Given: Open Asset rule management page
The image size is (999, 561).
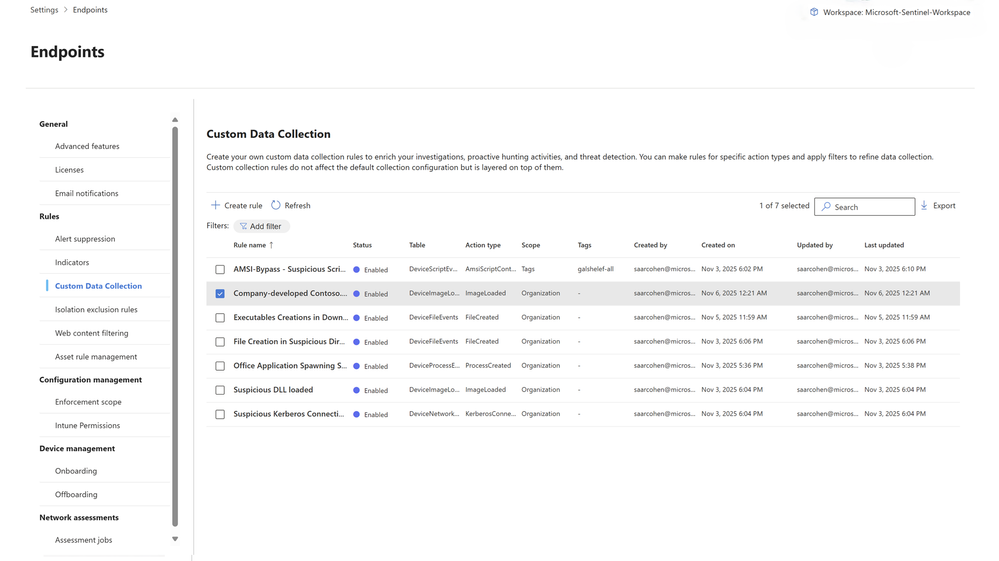Looking at the screenshot, I should [96, 357].
